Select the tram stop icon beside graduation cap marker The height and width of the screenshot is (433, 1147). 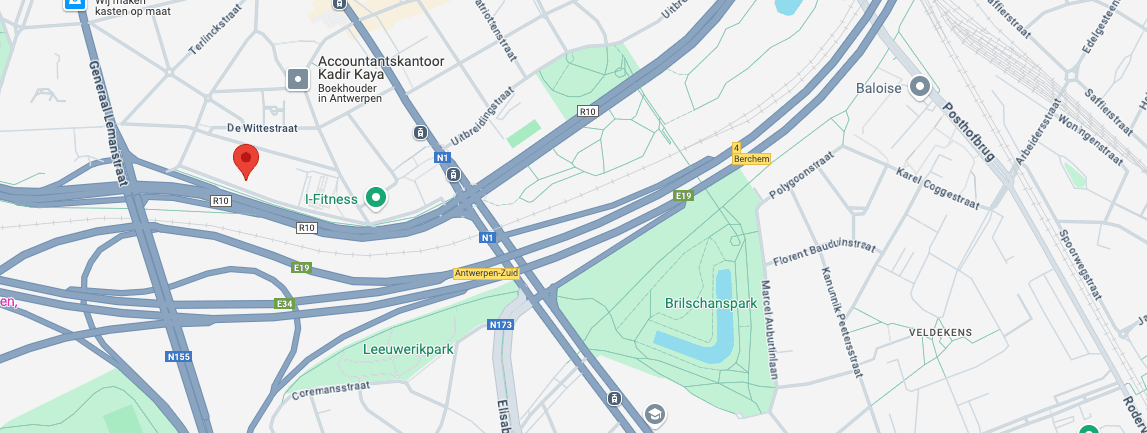coord(614,398)
